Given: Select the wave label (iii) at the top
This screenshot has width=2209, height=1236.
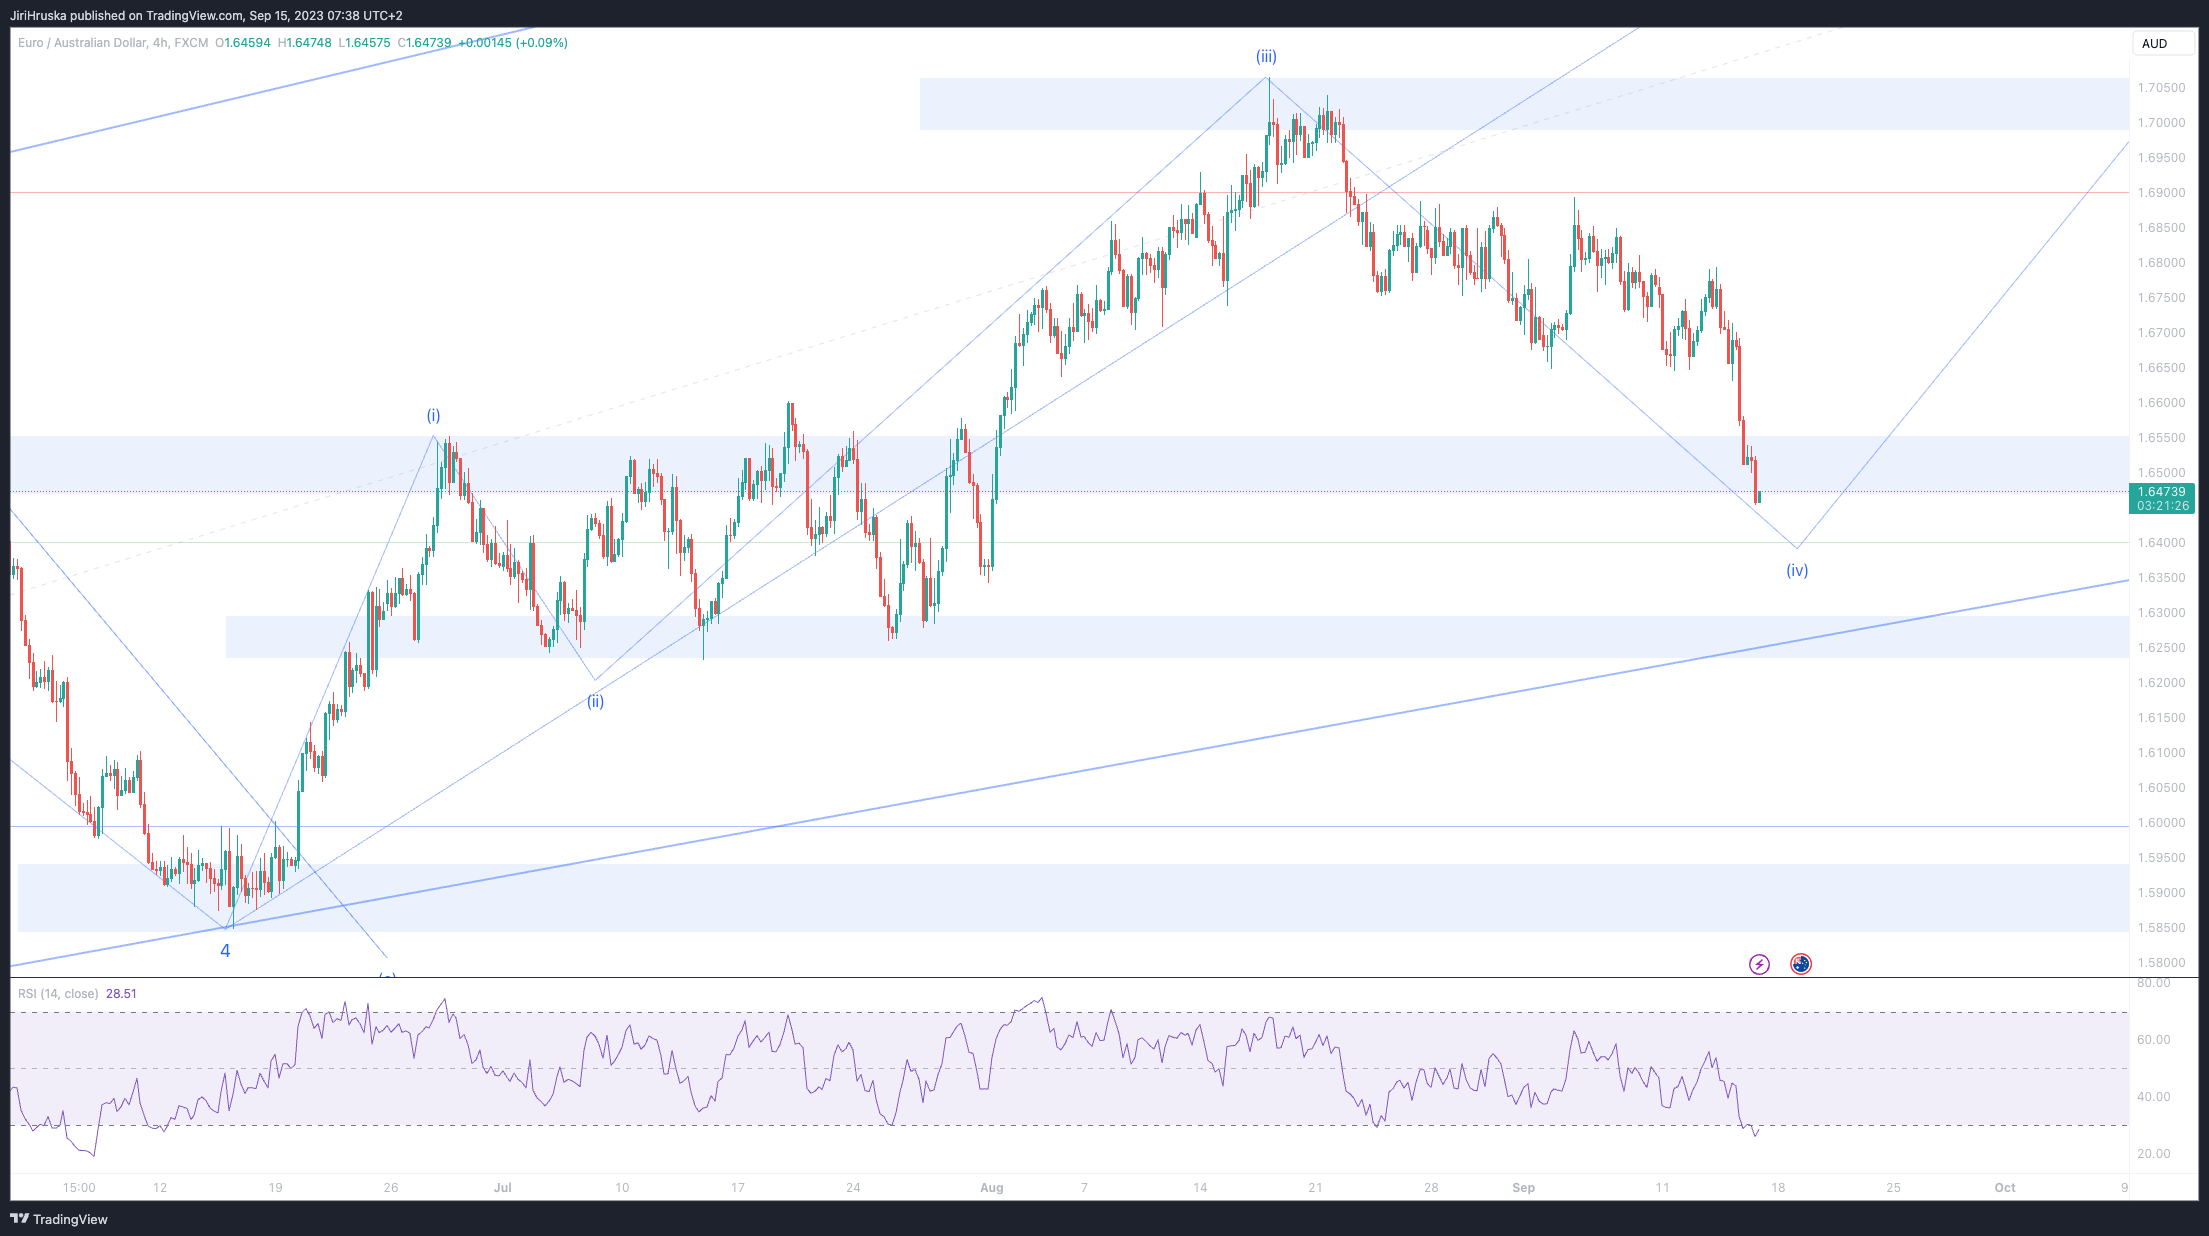Looking at the screenshot, I should tap(1266, 57).
